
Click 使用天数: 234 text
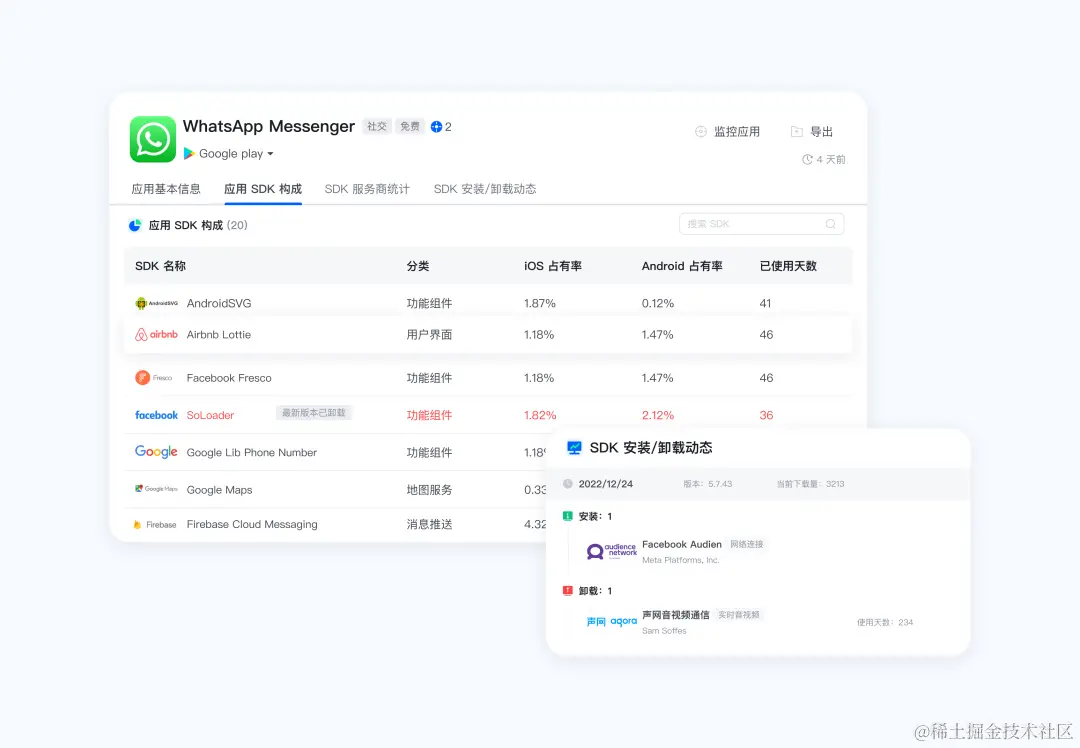click(885, 622)
